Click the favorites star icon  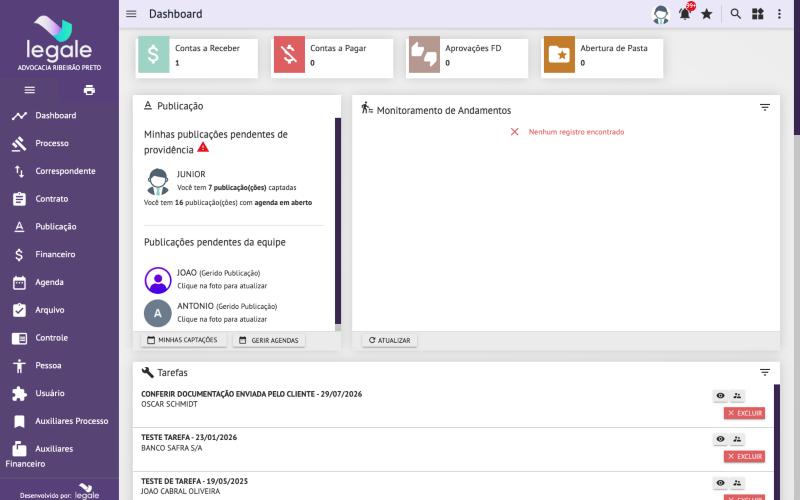coord(707,14)
